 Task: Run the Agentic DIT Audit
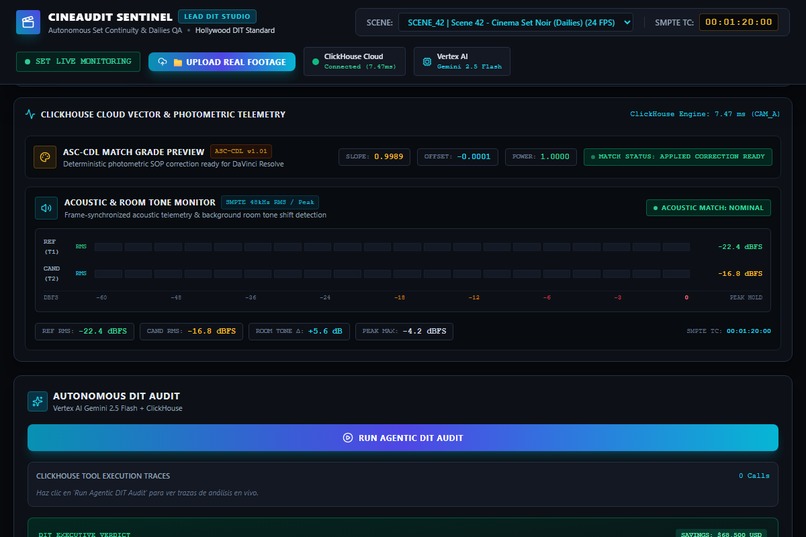point(403,438)
